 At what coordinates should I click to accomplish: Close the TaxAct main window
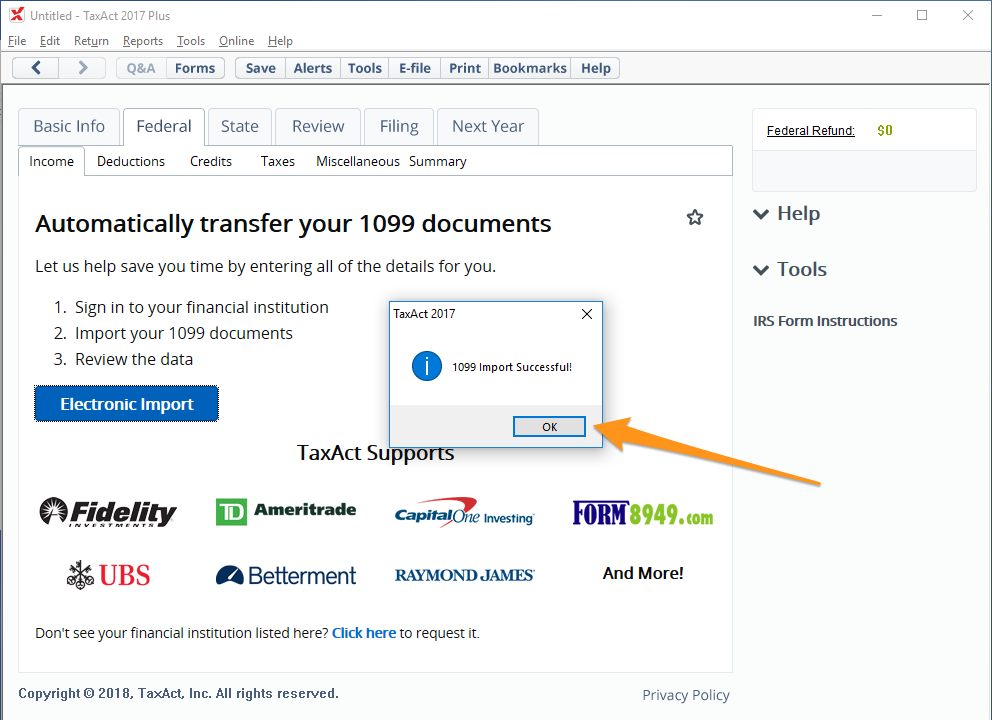(x=968, y=15)
